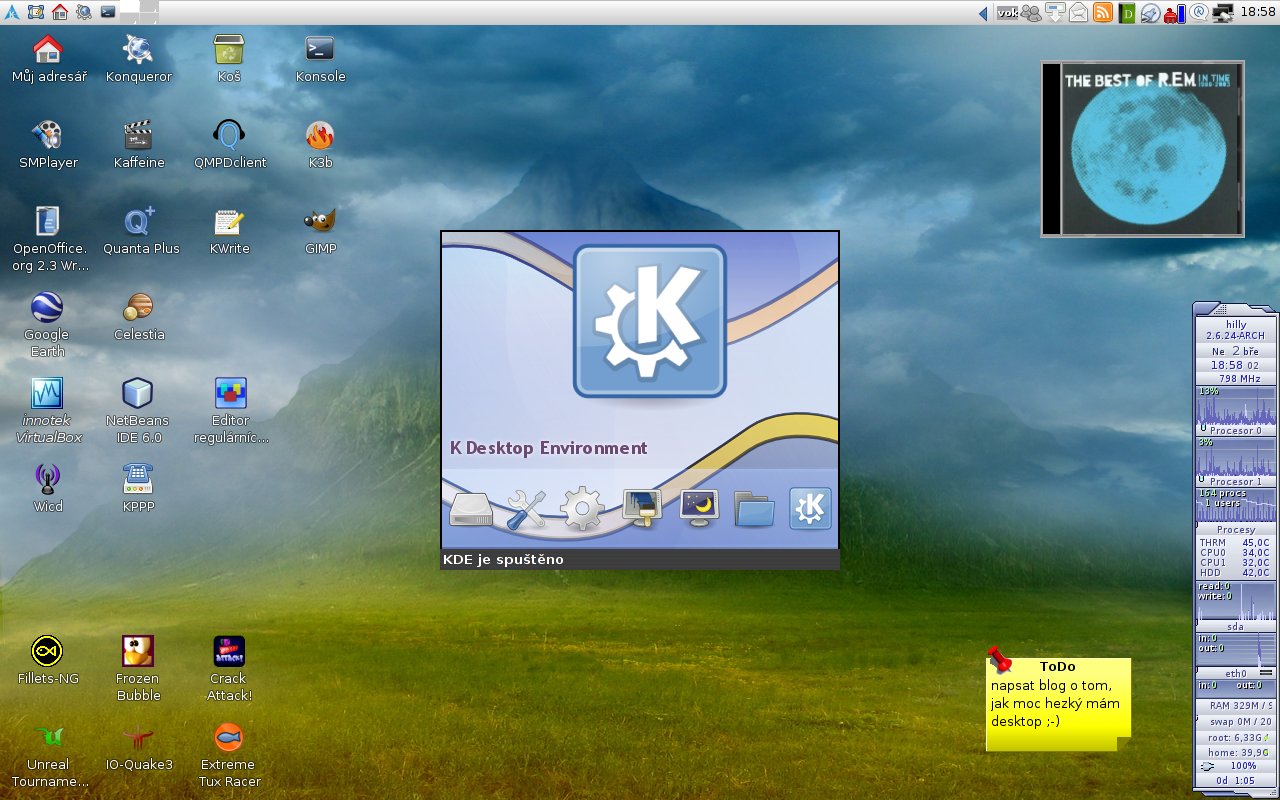The image size is (1280, 800).
Task: Launch KPPP dialer
Action: [x=138, y=488]
